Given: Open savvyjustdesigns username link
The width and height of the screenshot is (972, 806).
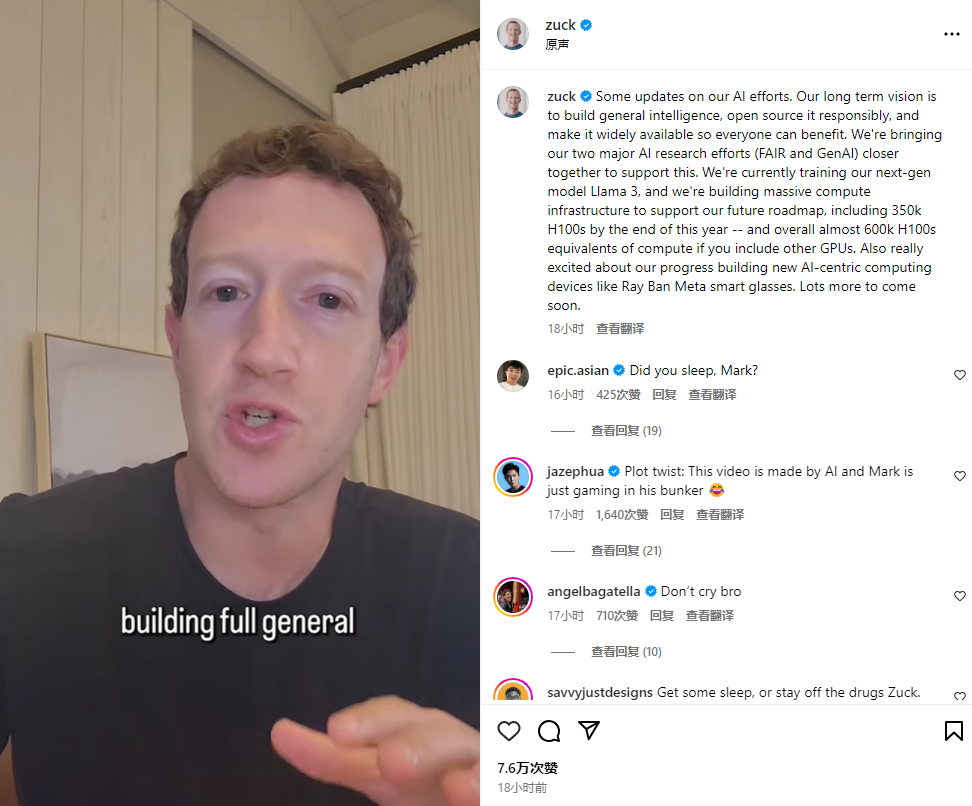Looking at the screenshot, I should pos(599,693).
